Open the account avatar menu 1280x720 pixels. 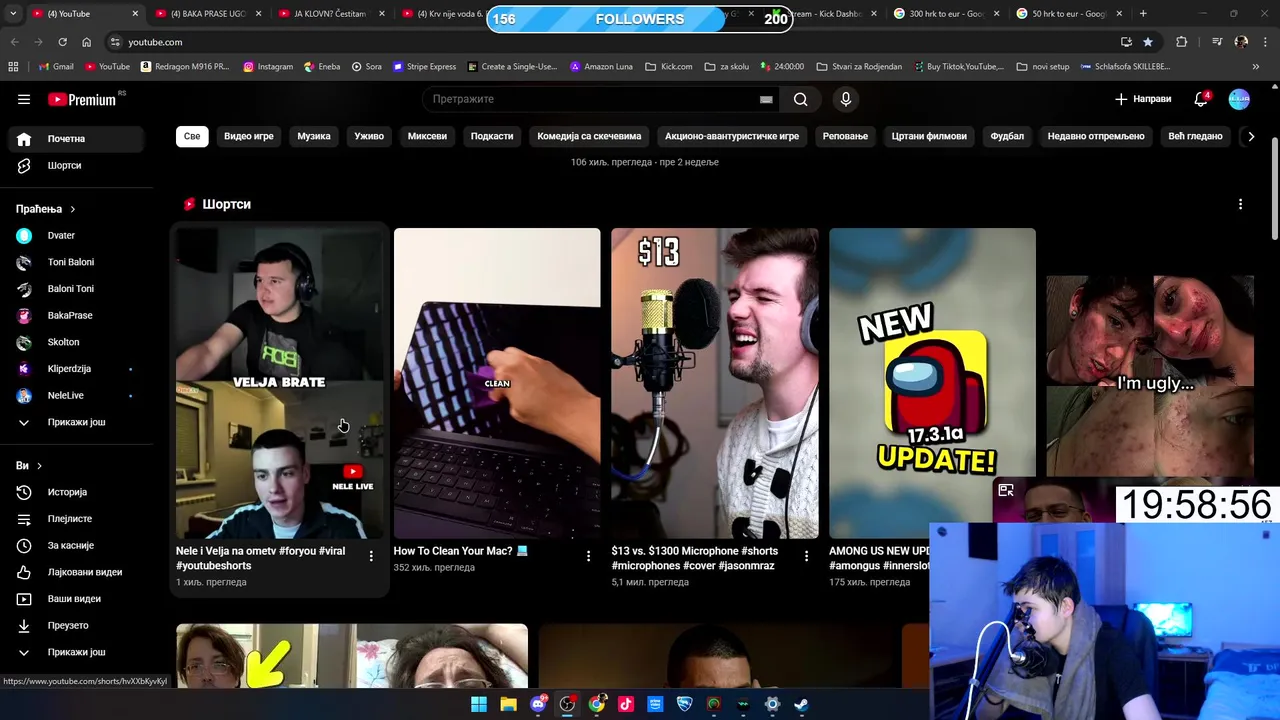pos(1239,99)
